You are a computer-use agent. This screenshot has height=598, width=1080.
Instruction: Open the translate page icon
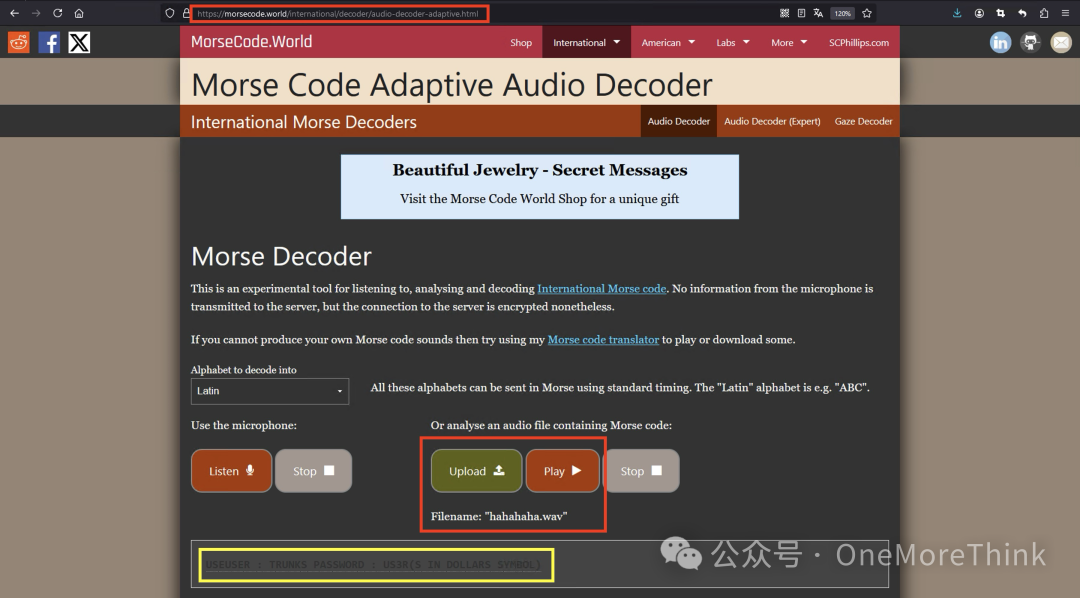(818, 13)
